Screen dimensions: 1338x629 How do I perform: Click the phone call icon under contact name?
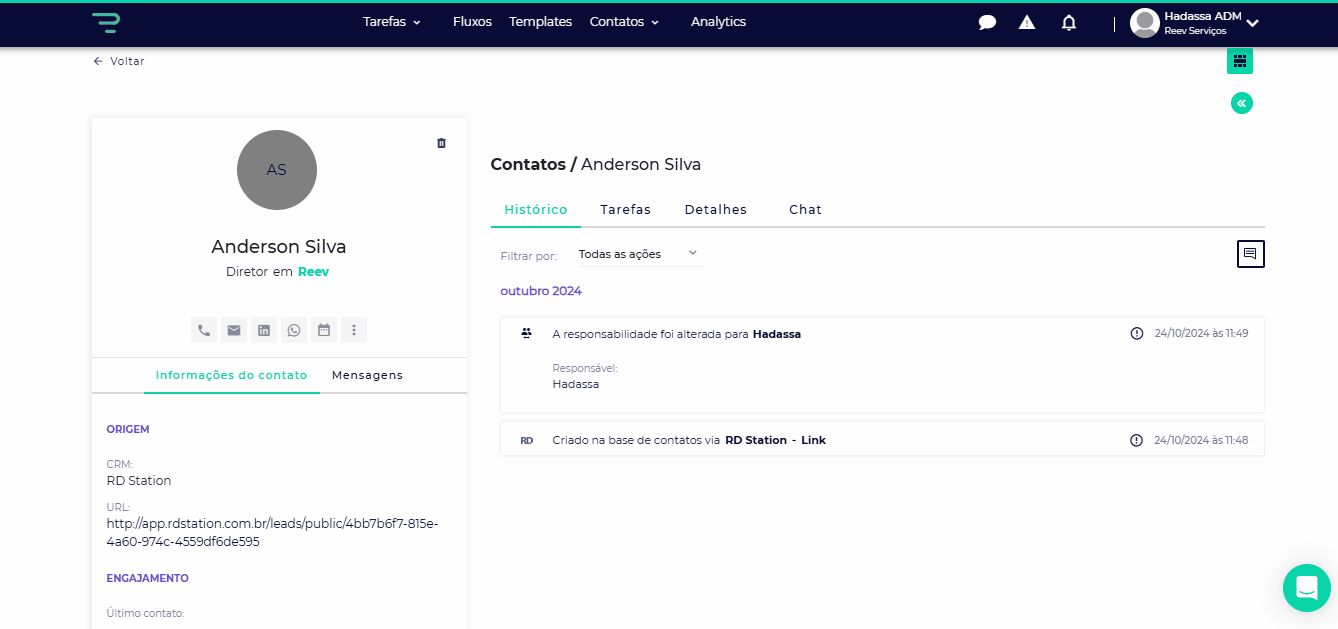(x=204, y=330)
